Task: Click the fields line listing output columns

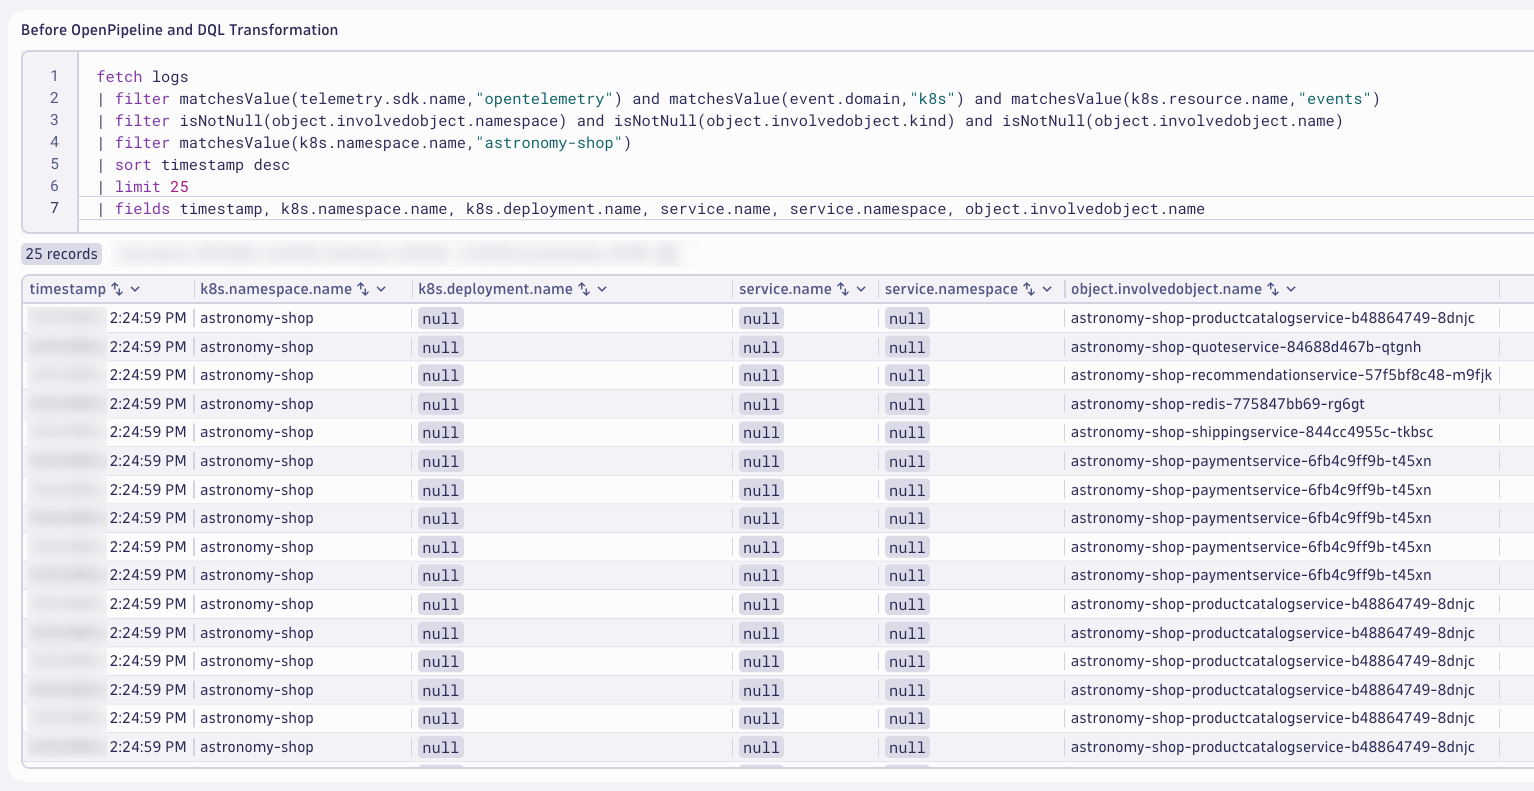Action: 650,209
